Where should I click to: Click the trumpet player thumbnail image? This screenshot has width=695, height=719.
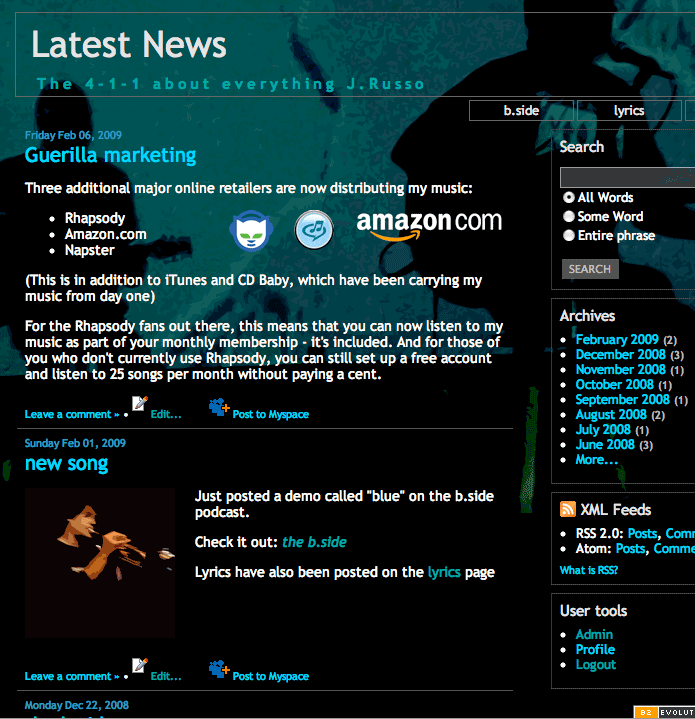coord(100,563)
